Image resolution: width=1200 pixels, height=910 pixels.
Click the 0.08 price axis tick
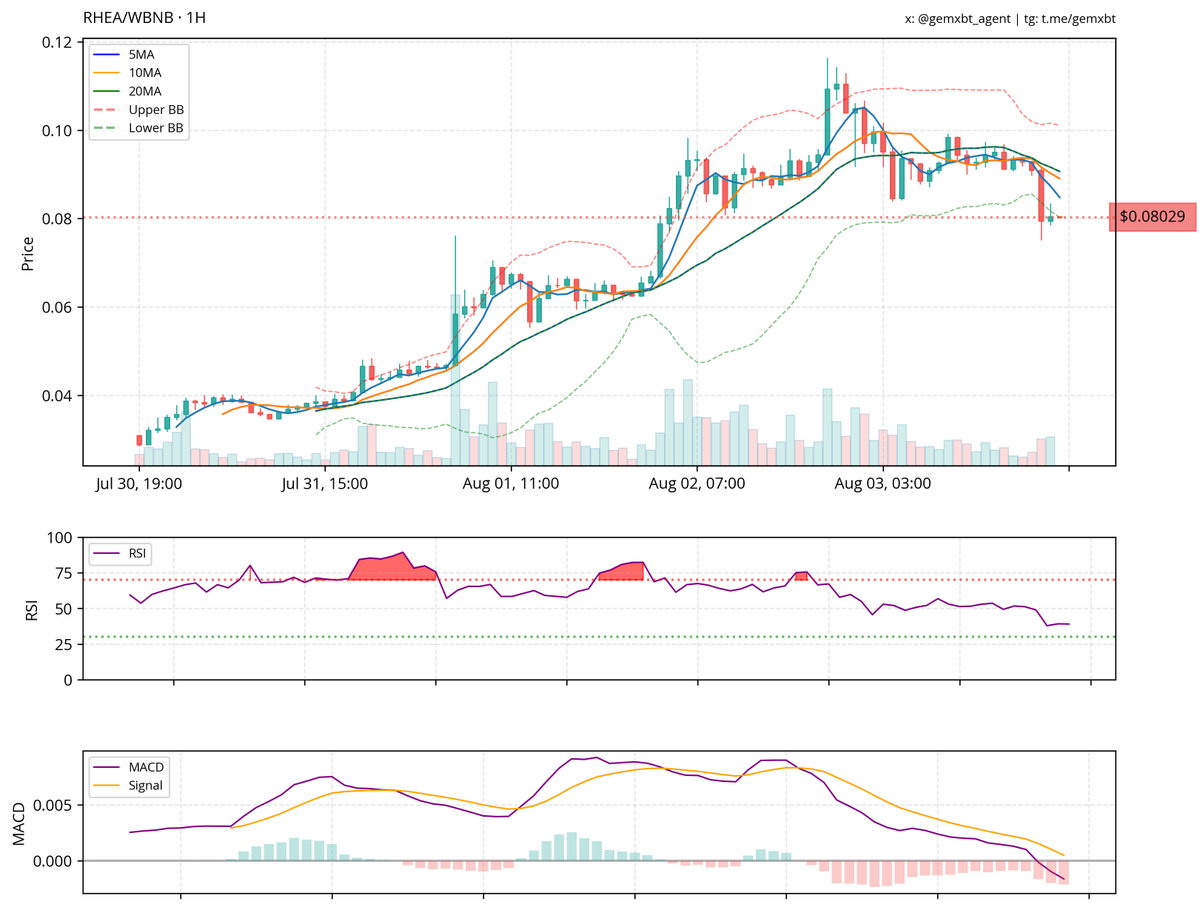56,218
